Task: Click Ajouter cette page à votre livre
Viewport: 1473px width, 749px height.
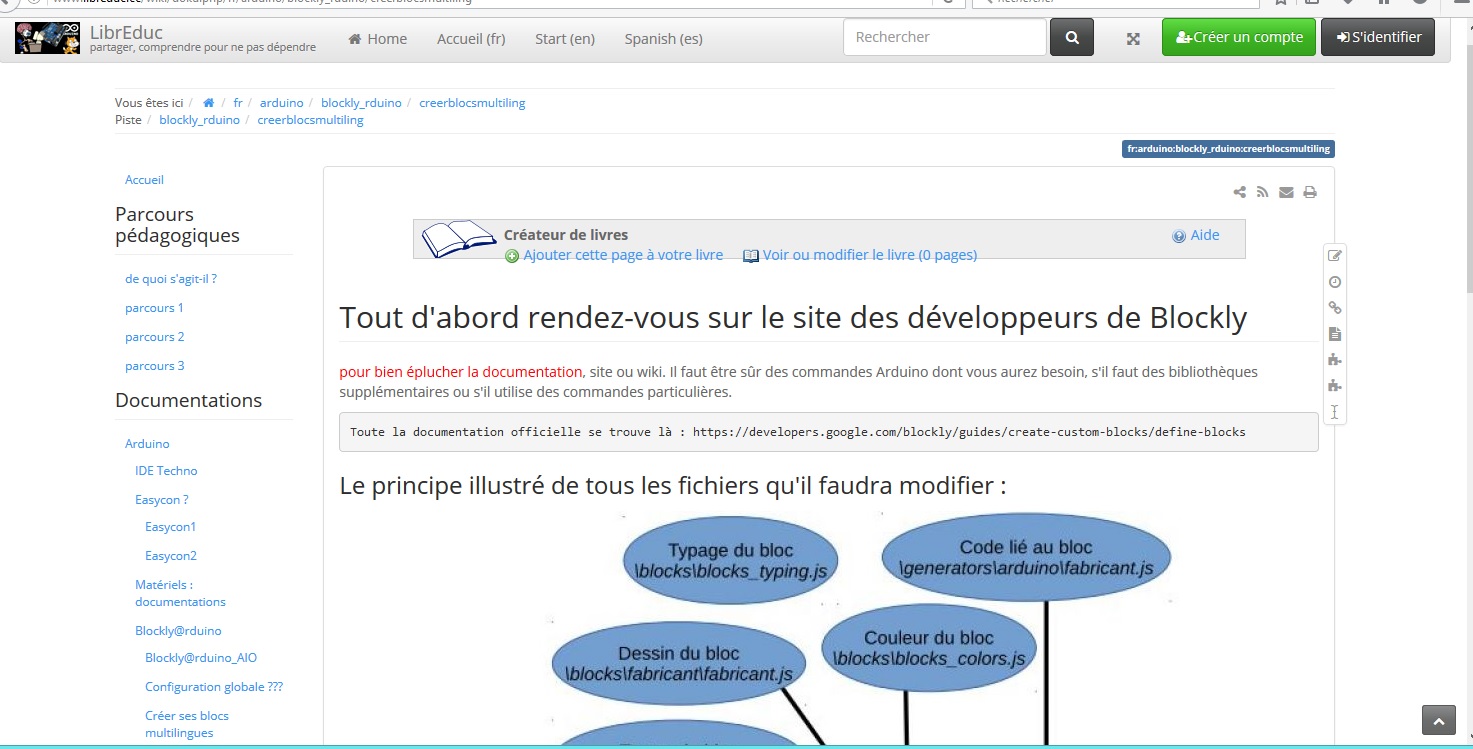Action: pos(623,255)
